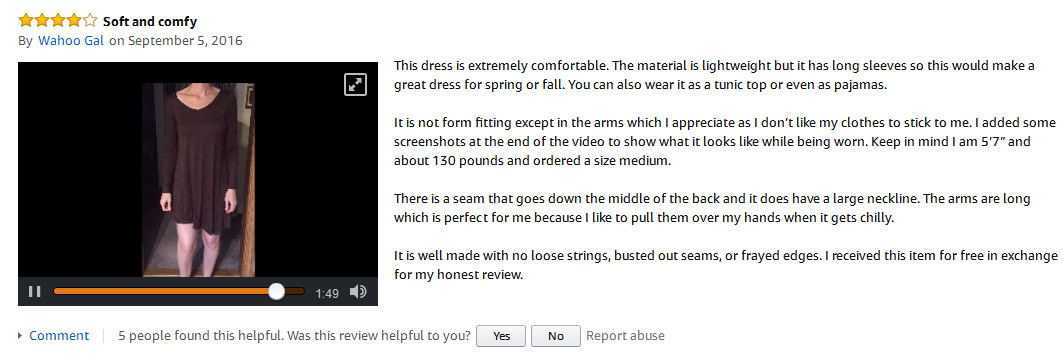Screen dimensions: 1063x361
Task: Jump to the unplayed end of the video progress bar
Action: pyautogui.click(x=295, y=291)
